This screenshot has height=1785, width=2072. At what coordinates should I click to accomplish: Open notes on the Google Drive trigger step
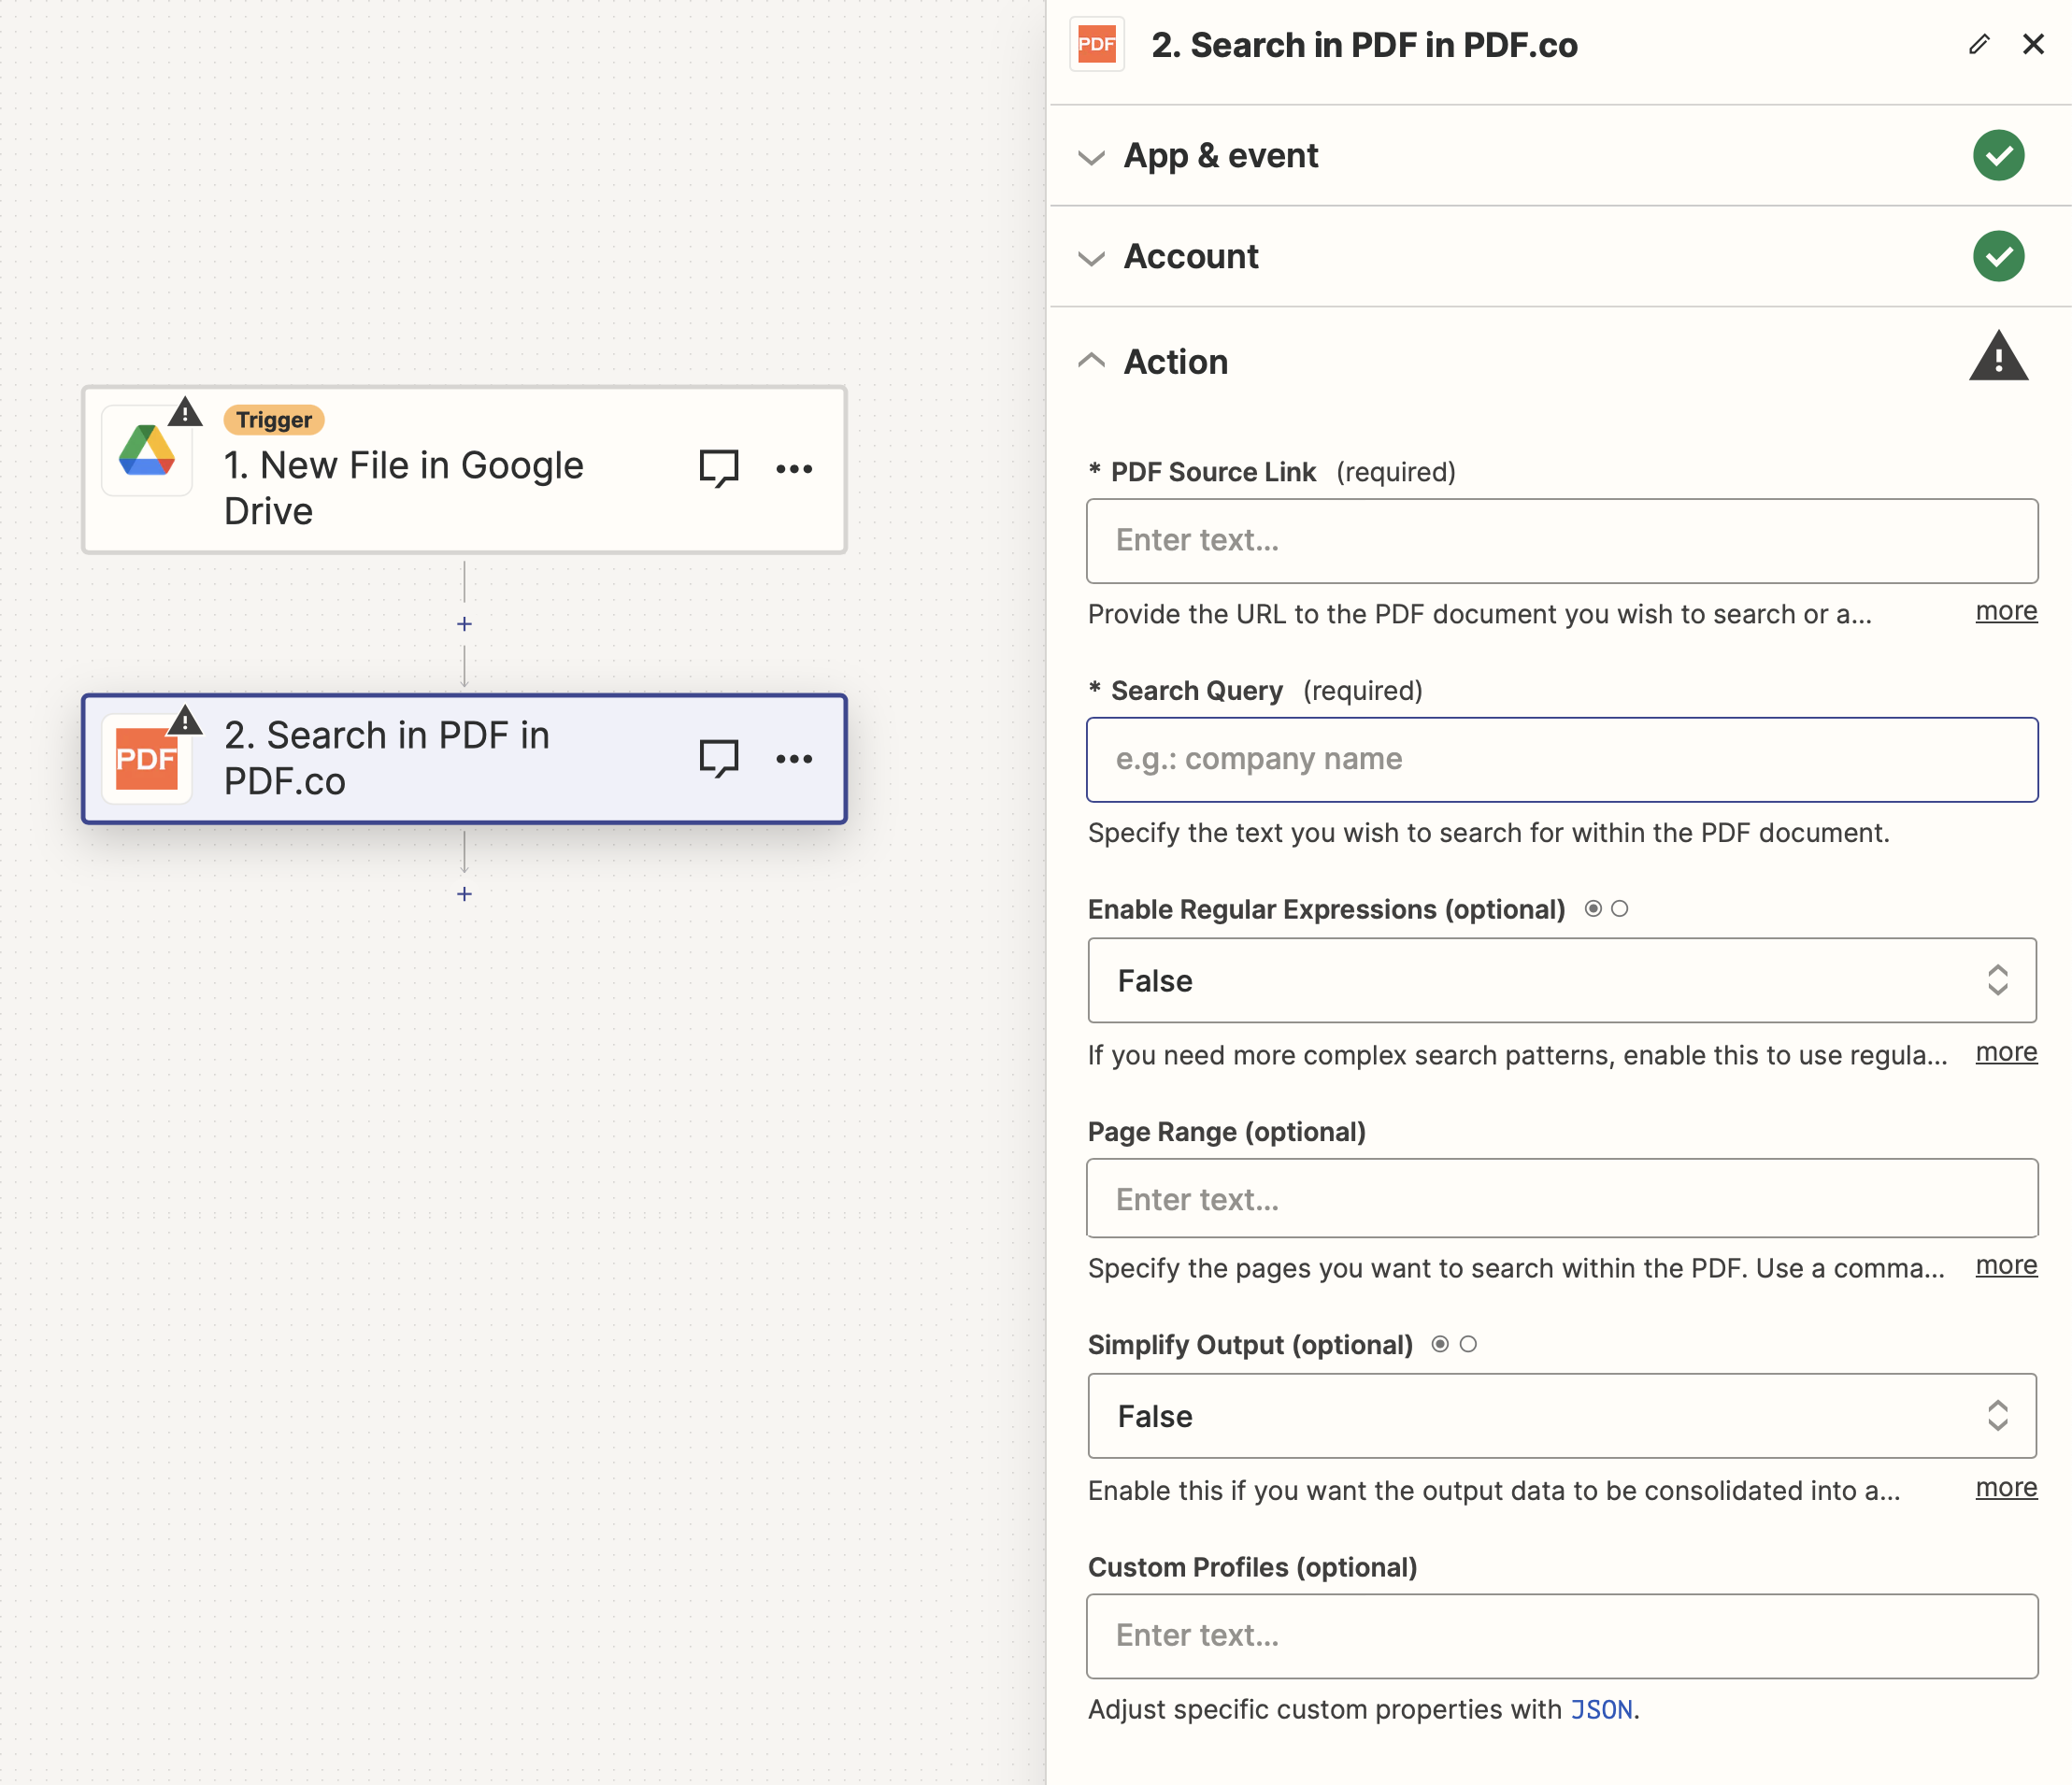tap(718, 466)
